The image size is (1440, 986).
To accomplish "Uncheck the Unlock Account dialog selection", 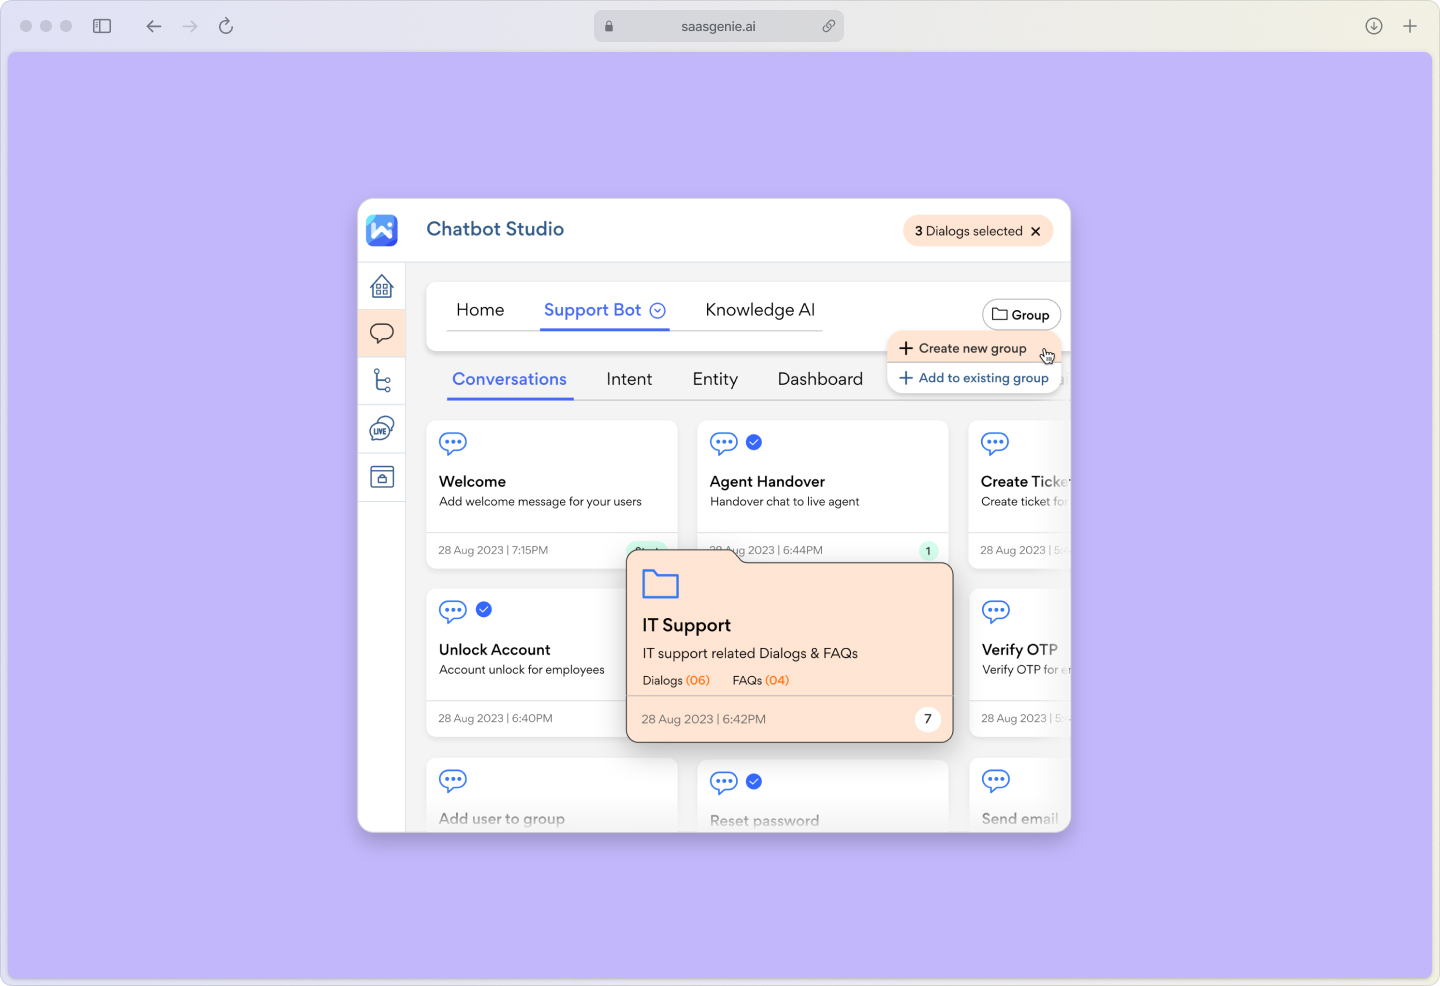I will (x=484, y=609).
